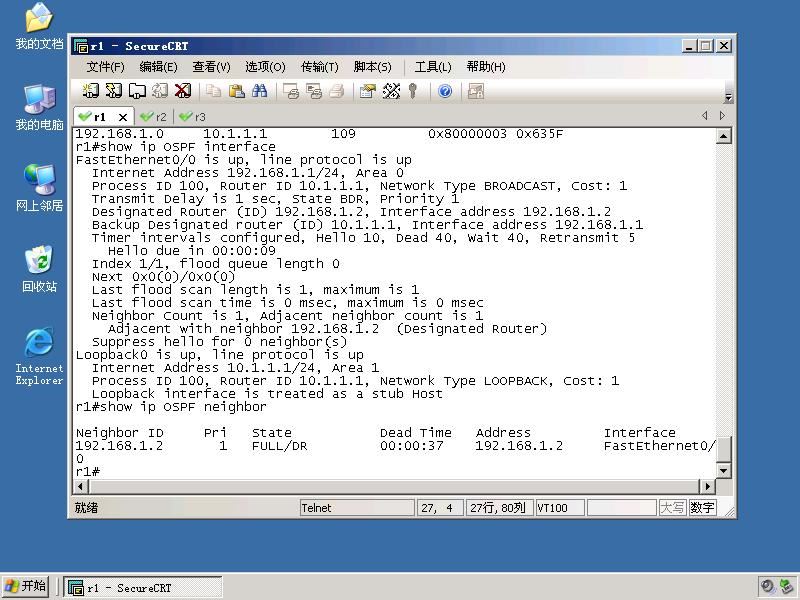Image resolution: width=800 pixels, height=600 pixels.
Task: Open the 传输(T) menu
Action: (x=319, y=67)
